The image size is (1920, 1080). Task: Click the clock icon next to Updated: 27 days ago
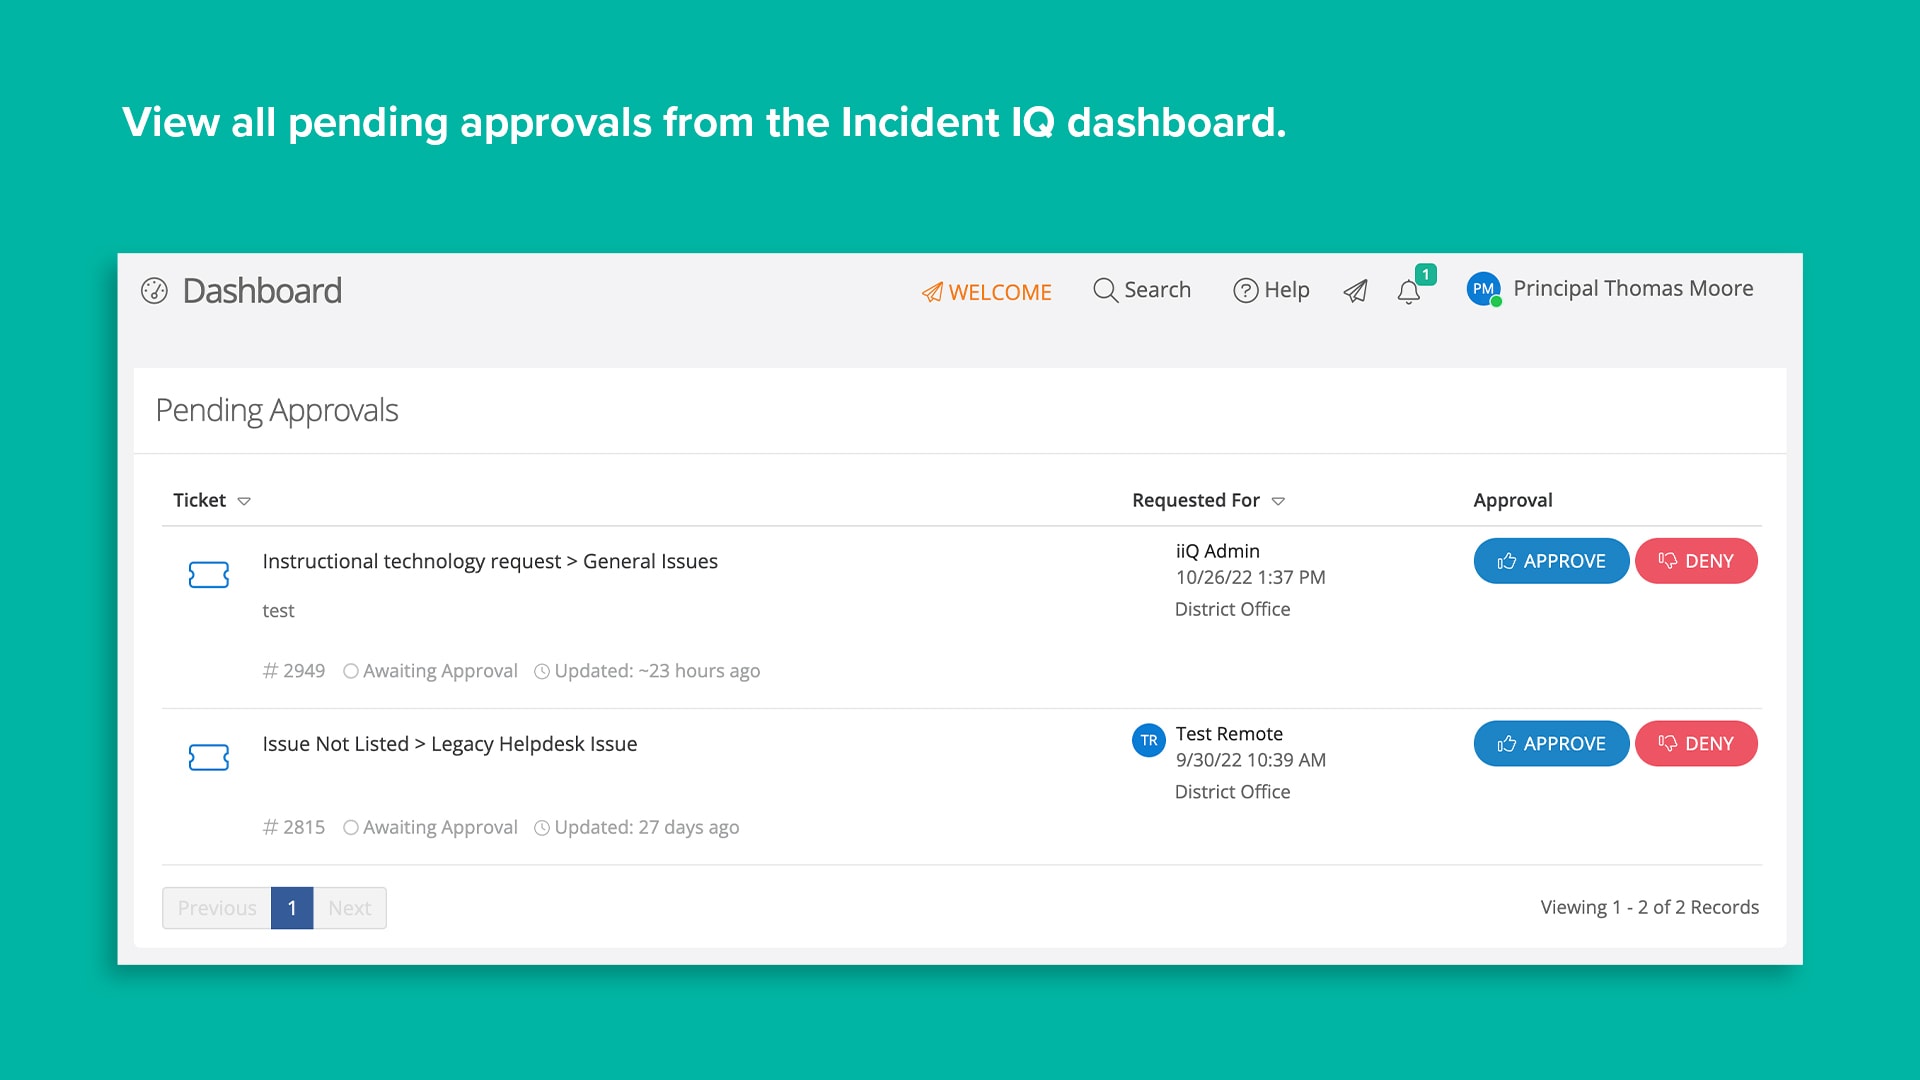(x=542, y=827)
